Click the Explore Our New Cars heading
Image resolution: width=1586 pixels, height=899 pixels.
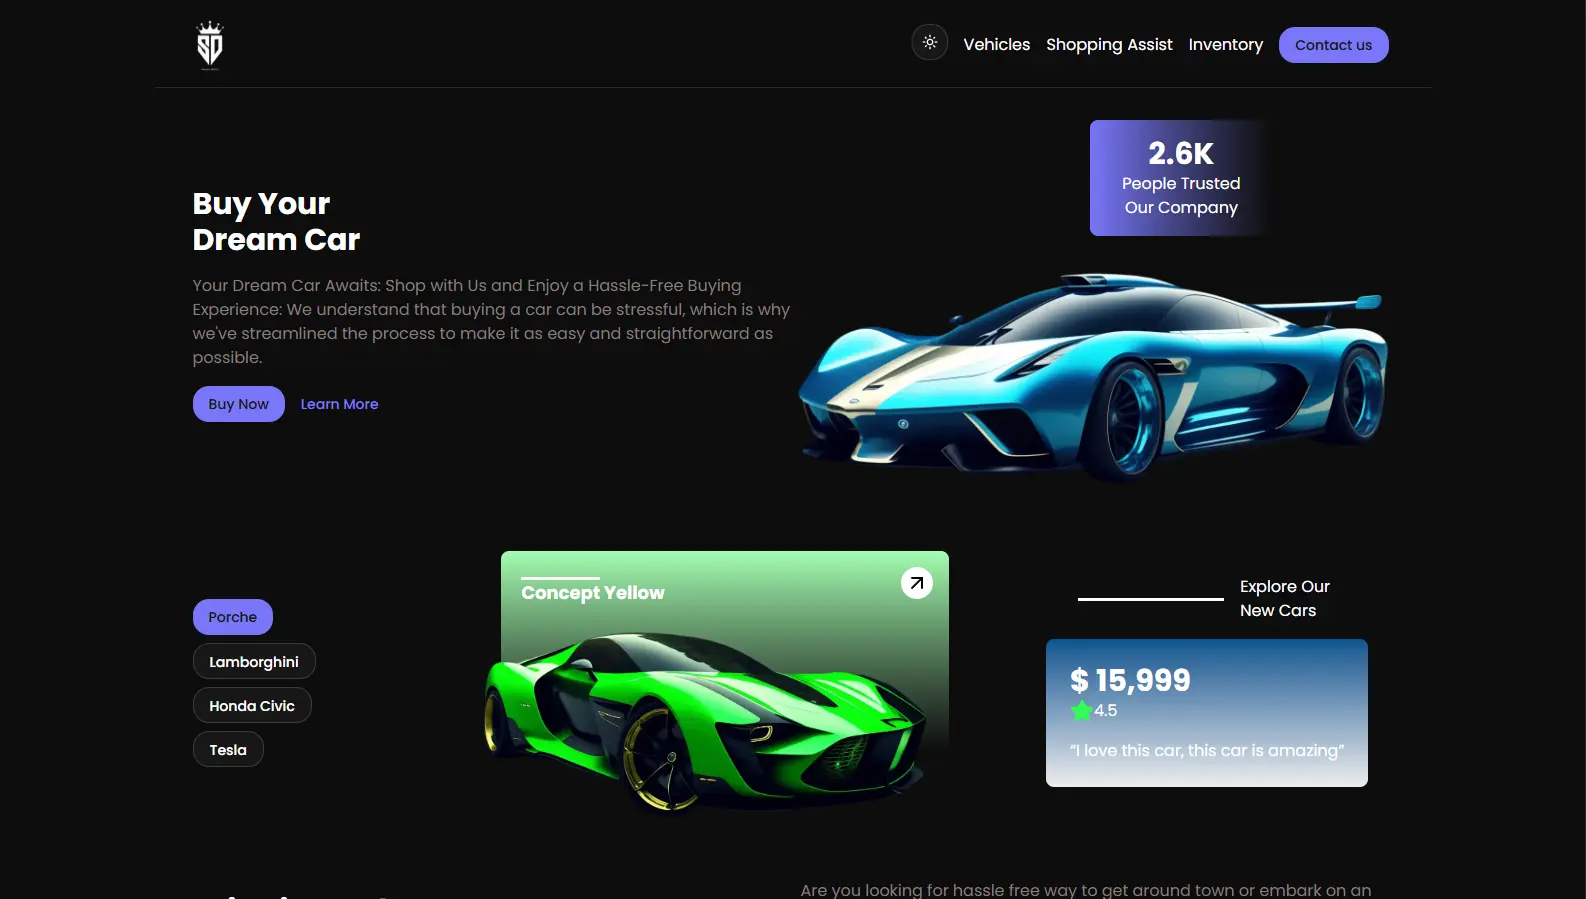(x=1285, y=598)
